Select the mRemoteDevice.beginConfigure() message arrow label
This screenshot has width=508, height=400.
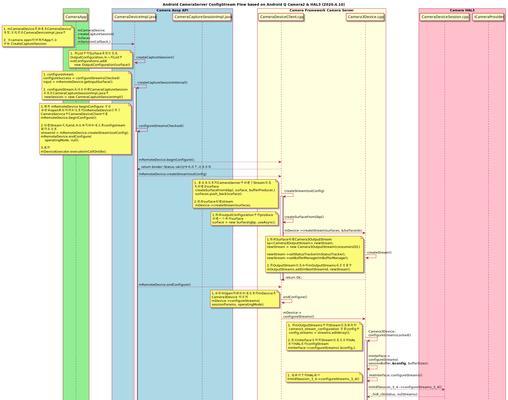pyautogui.click(x=166, y=160)
